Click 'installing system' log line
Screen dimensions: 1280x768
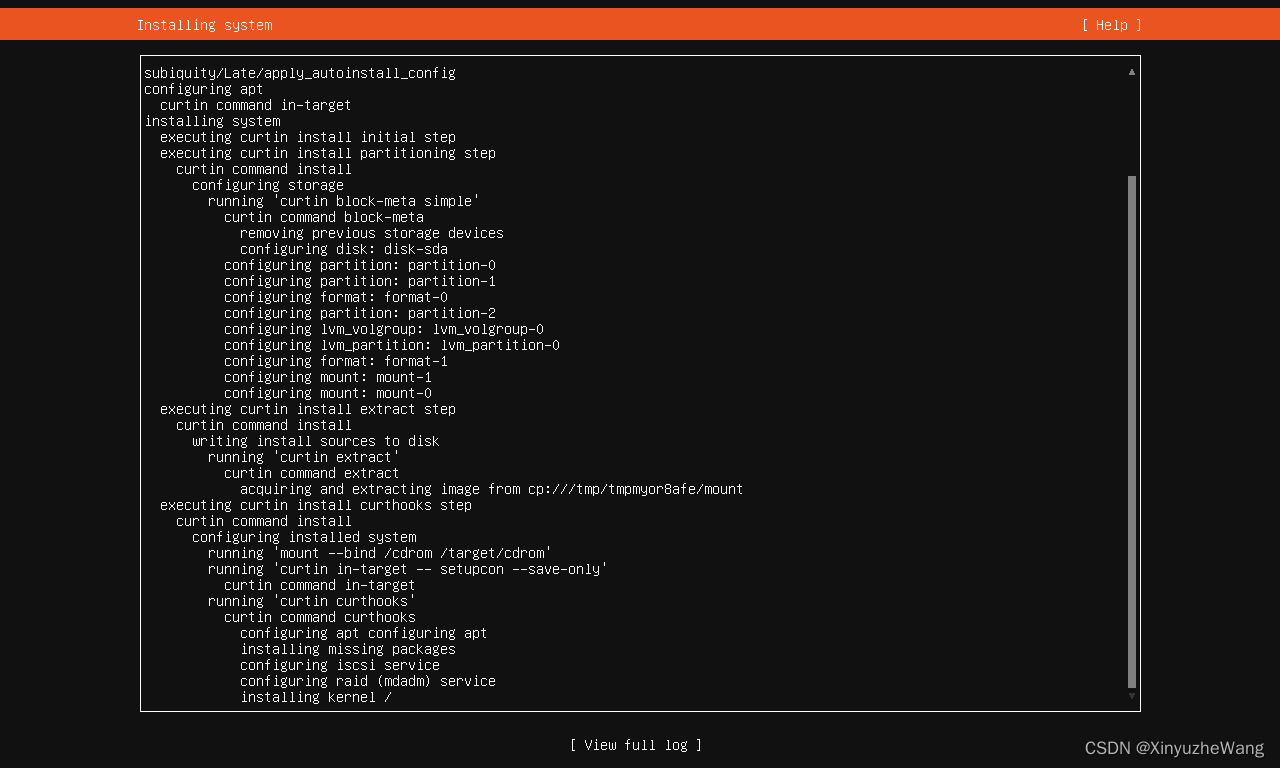pos(212,121)
